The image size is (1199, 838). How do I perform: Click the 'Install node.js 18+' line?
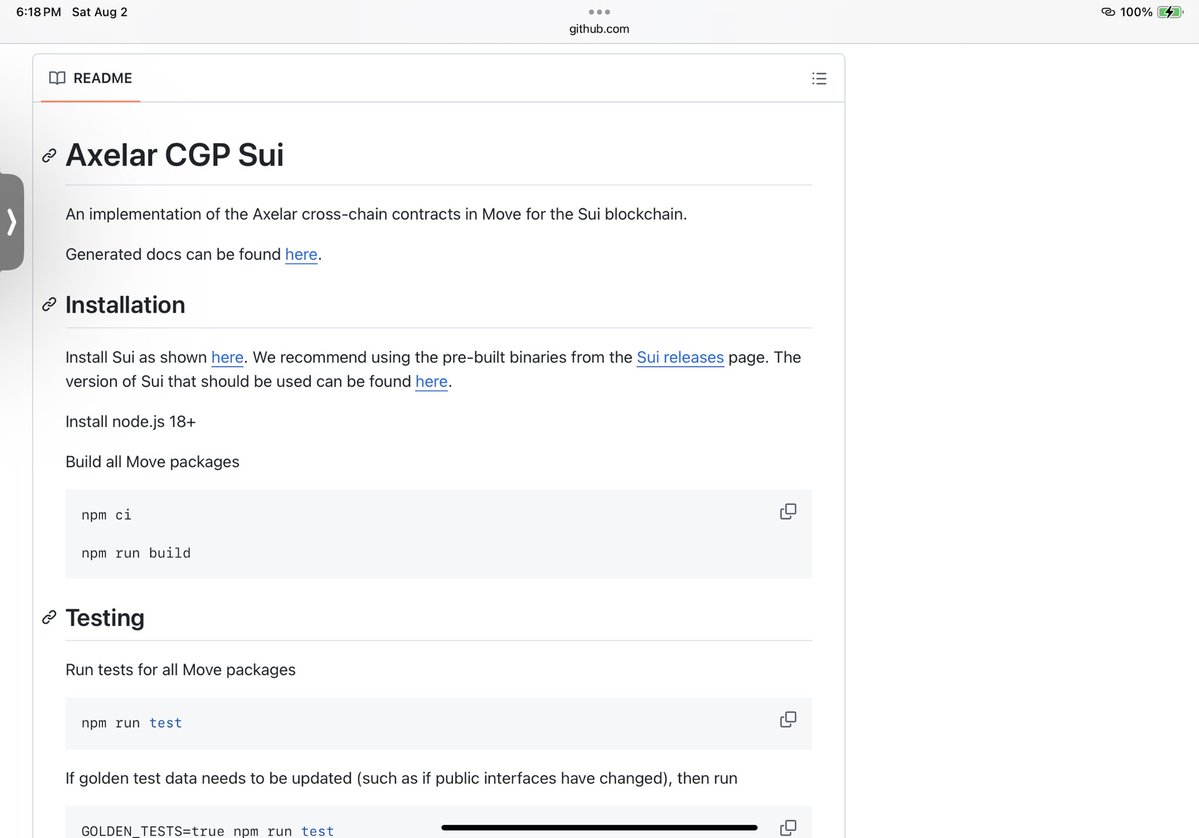coord(131,422)
